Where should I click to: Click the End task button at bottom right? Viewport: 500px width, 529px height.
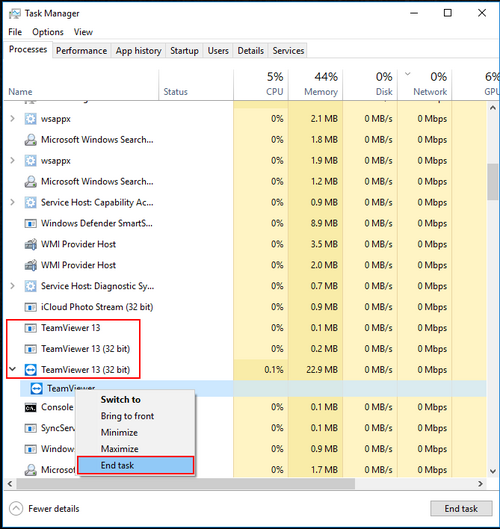tap(461, 508)
